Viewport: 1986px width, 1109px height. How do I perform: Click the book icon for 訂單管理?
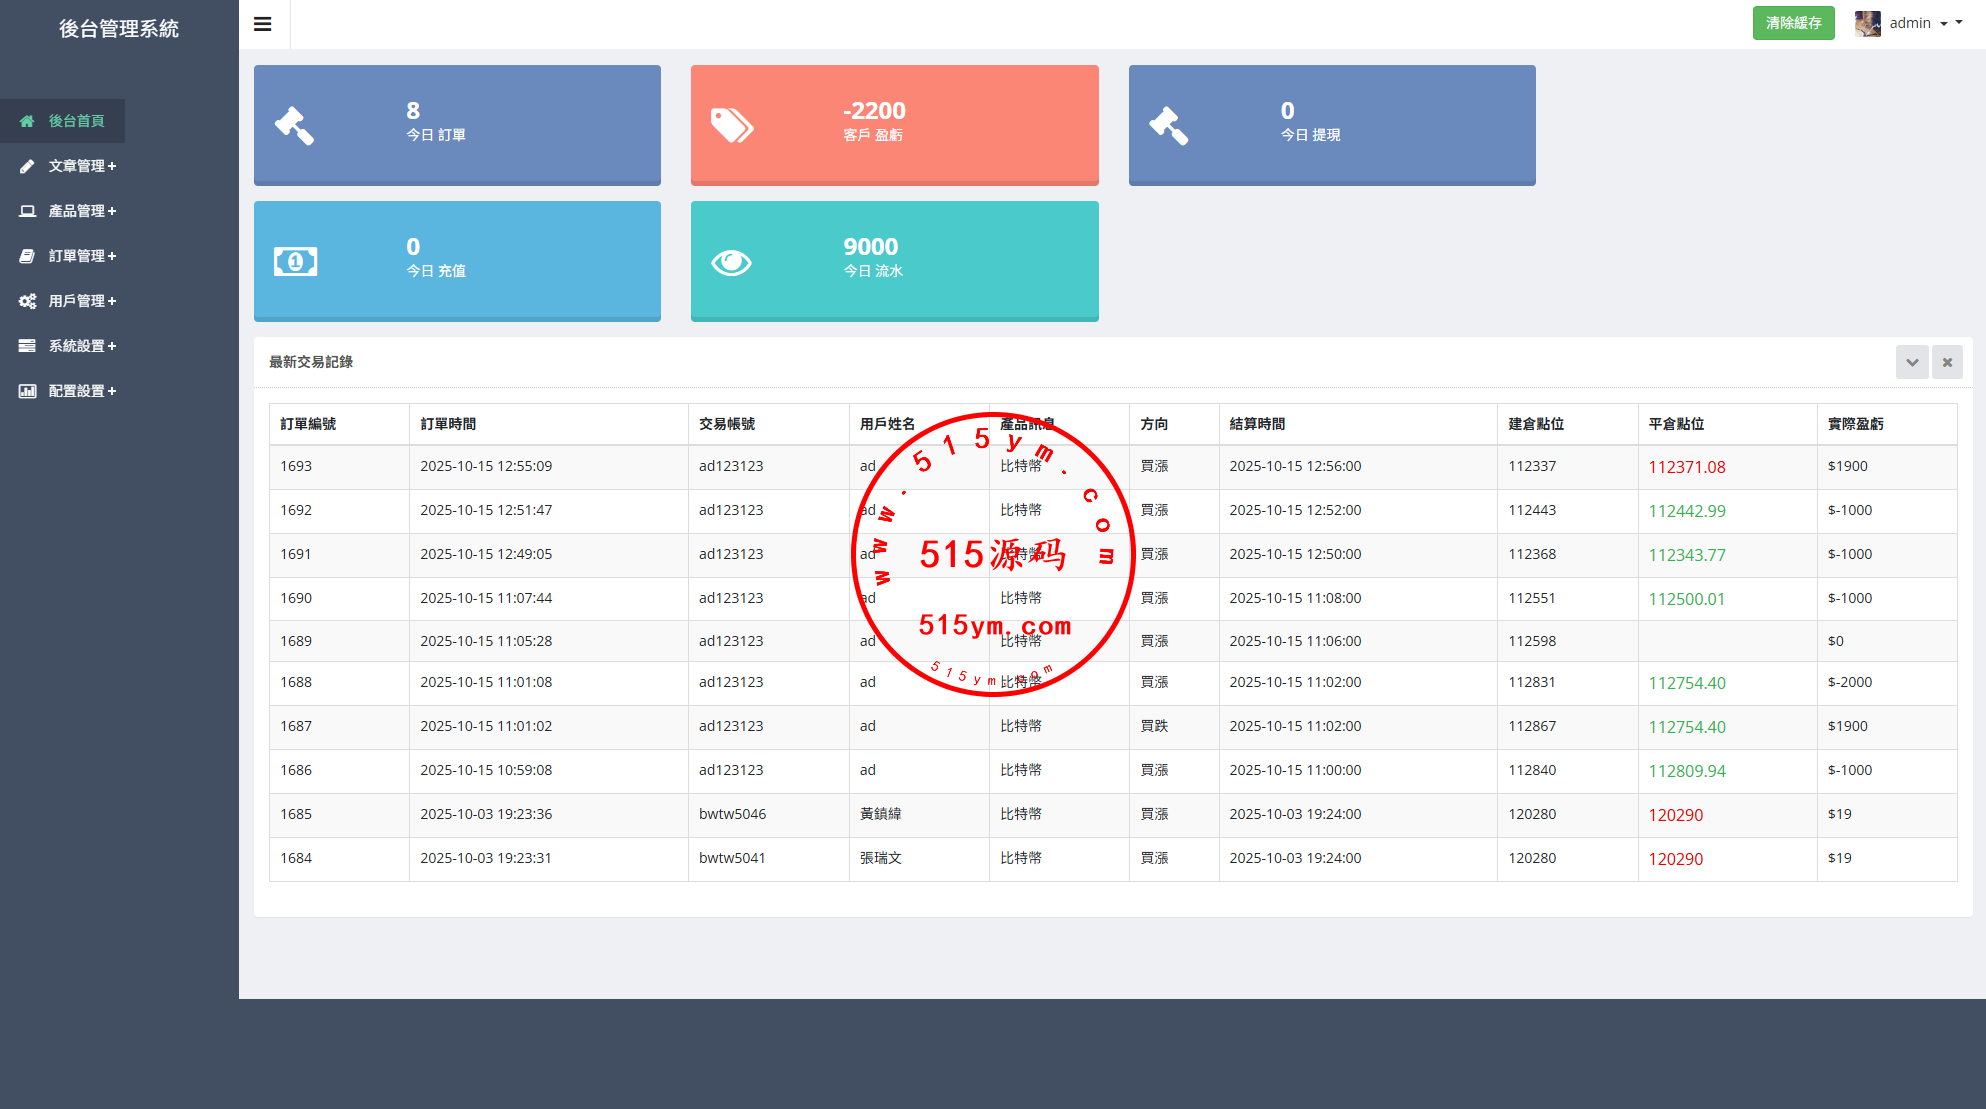click(x=27, y=256)
